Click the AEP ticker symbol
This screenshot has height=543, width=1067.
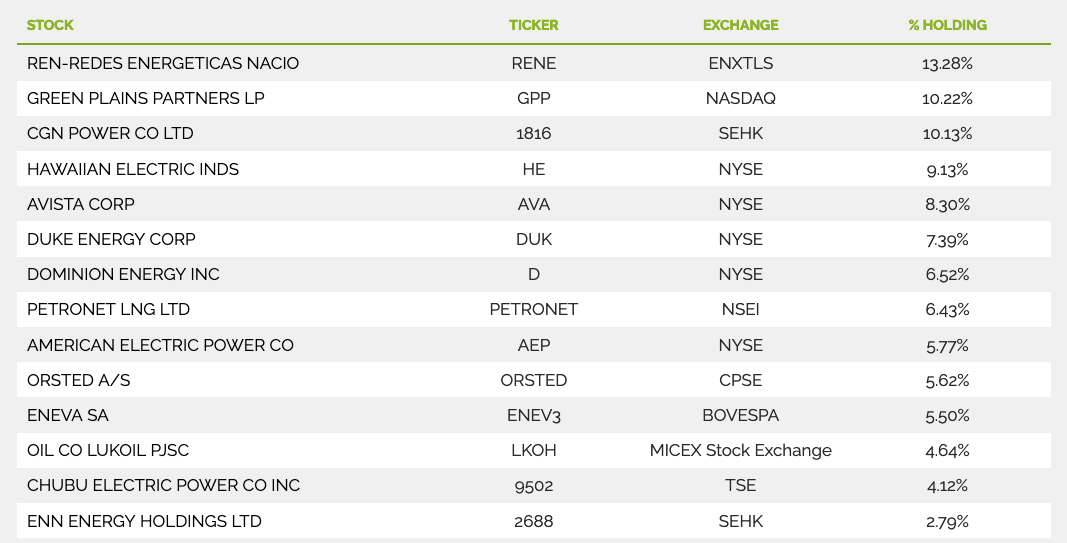pos(534,345)
